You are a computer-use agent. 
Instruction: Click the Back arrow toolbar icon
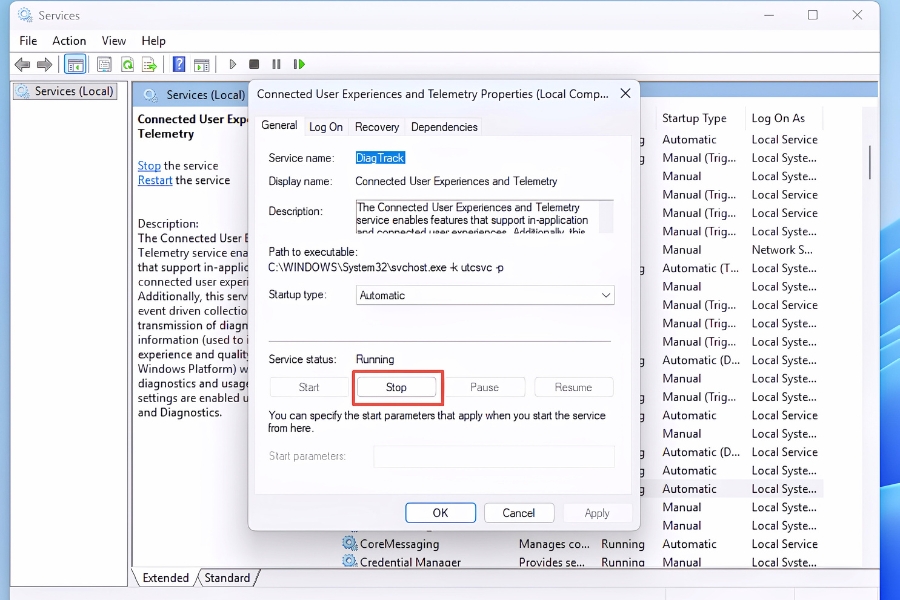(x=22, y=64)
